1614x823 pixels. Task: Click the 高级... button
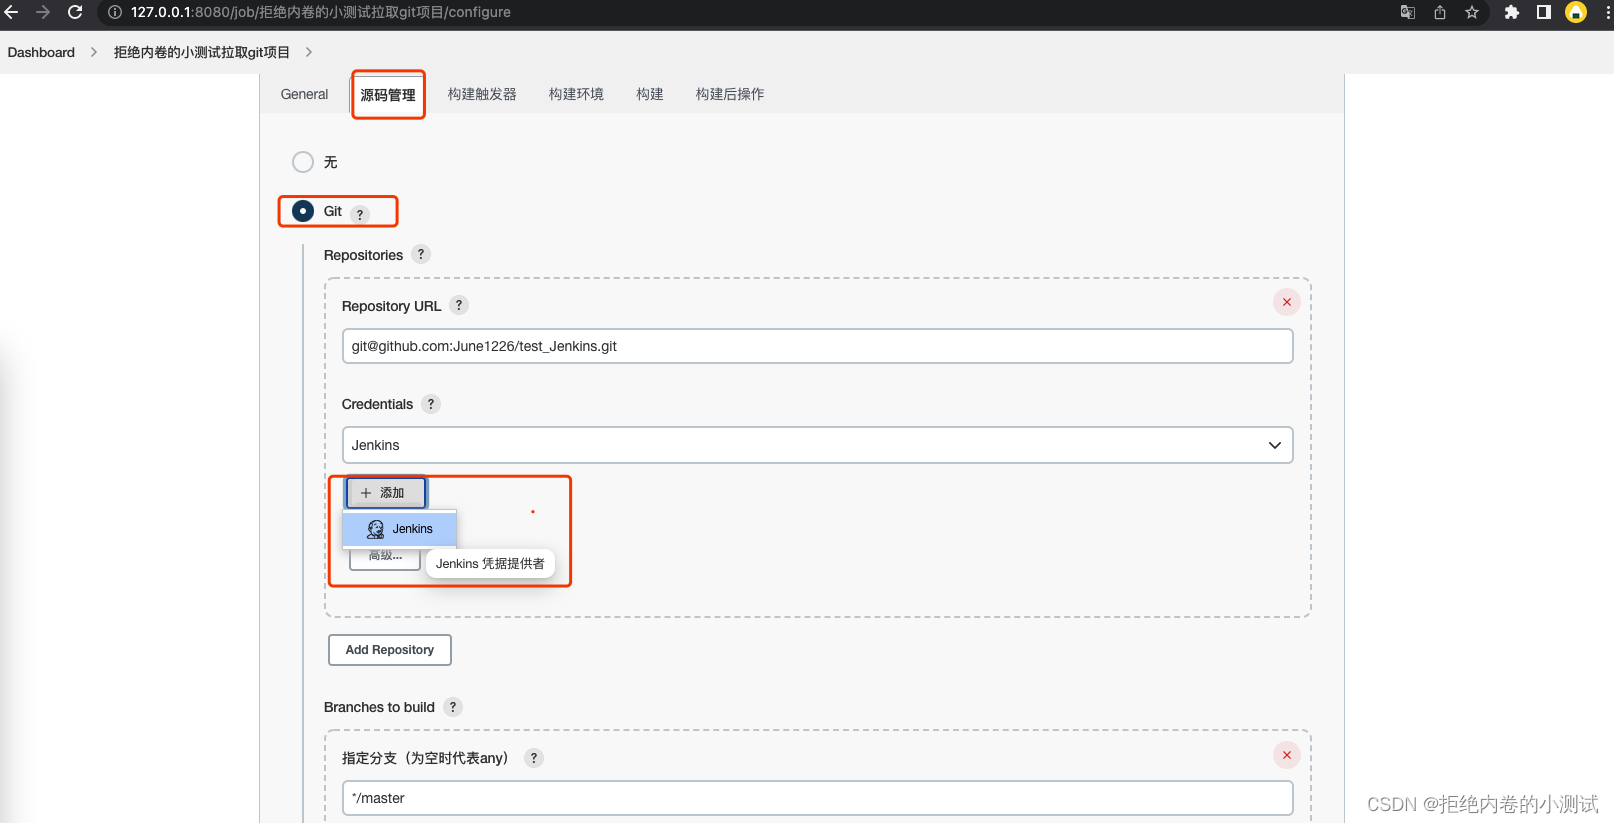point(385,558)
